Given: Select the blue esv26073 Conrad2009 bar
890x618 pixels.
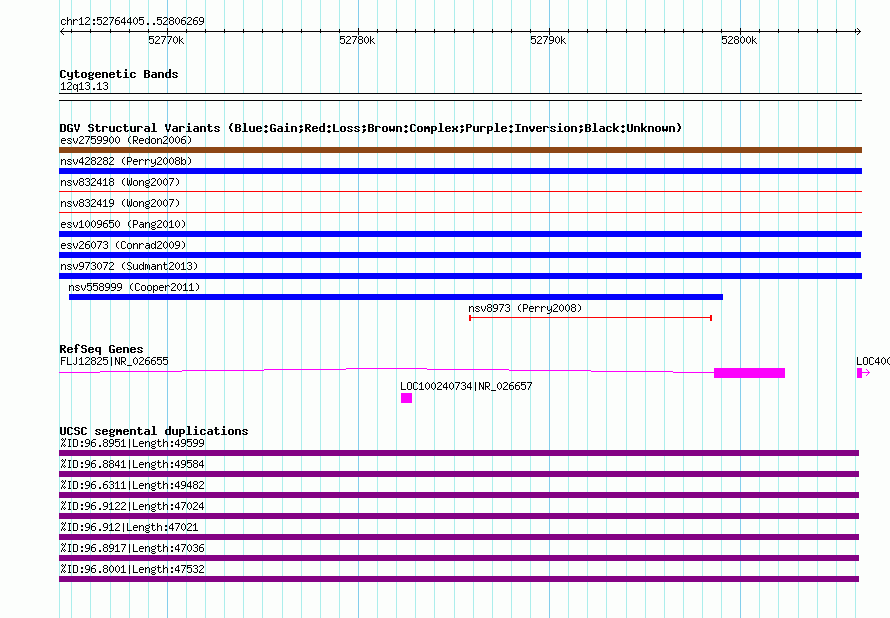Looking at the screenshot, I should pos(460,255).
